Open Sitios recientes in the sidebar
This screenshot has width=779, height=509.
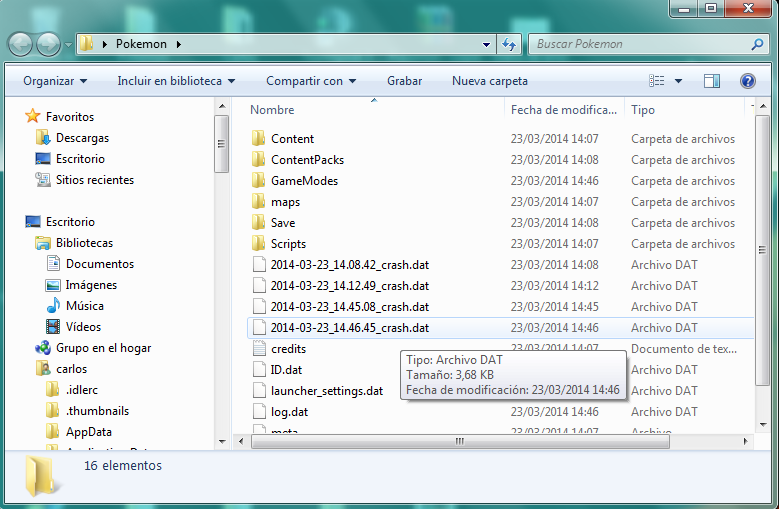click(x=95, y=180)
